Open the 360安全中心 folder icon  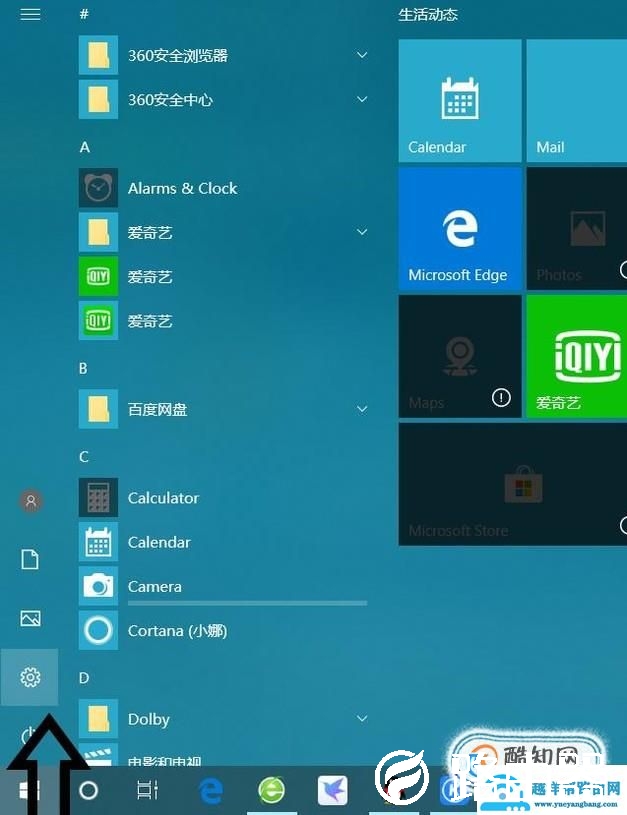pos(98,99)
